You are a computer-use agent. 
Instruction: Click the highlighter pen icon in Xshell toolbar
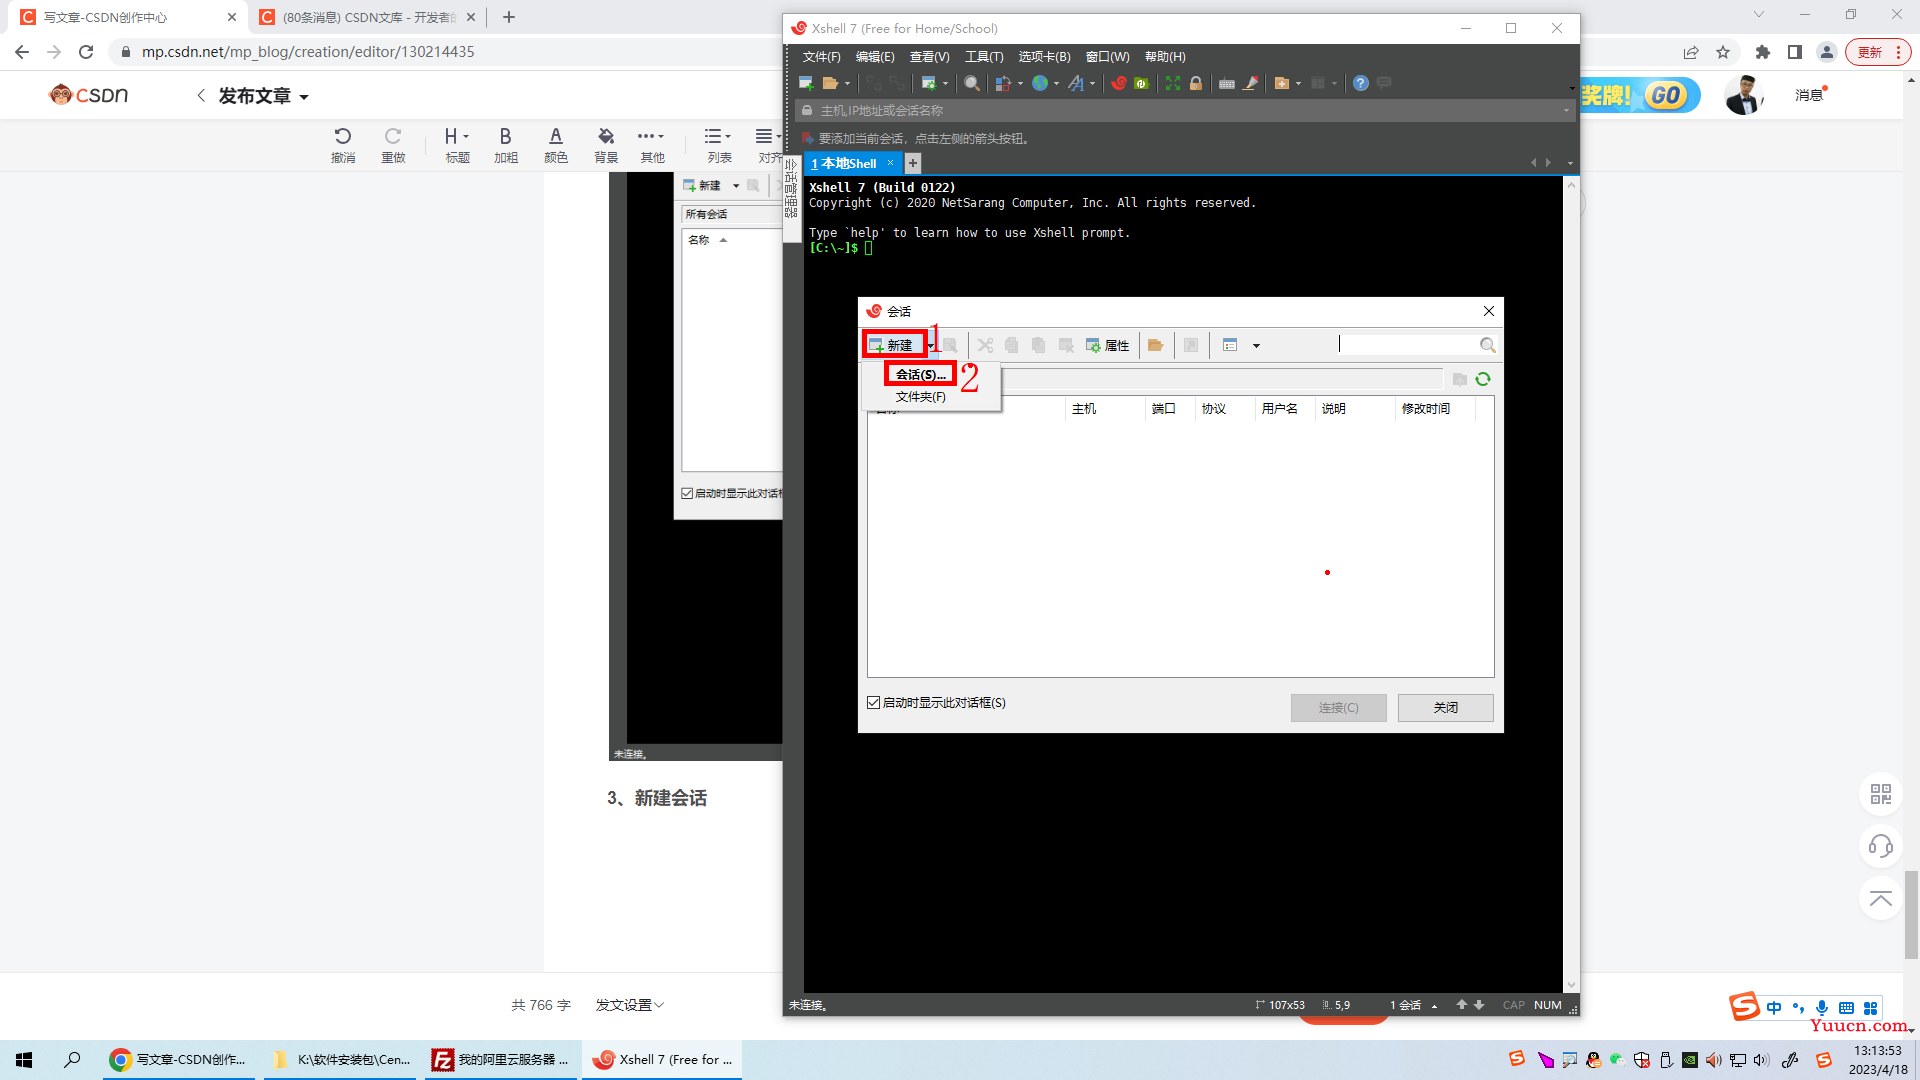1251,83
